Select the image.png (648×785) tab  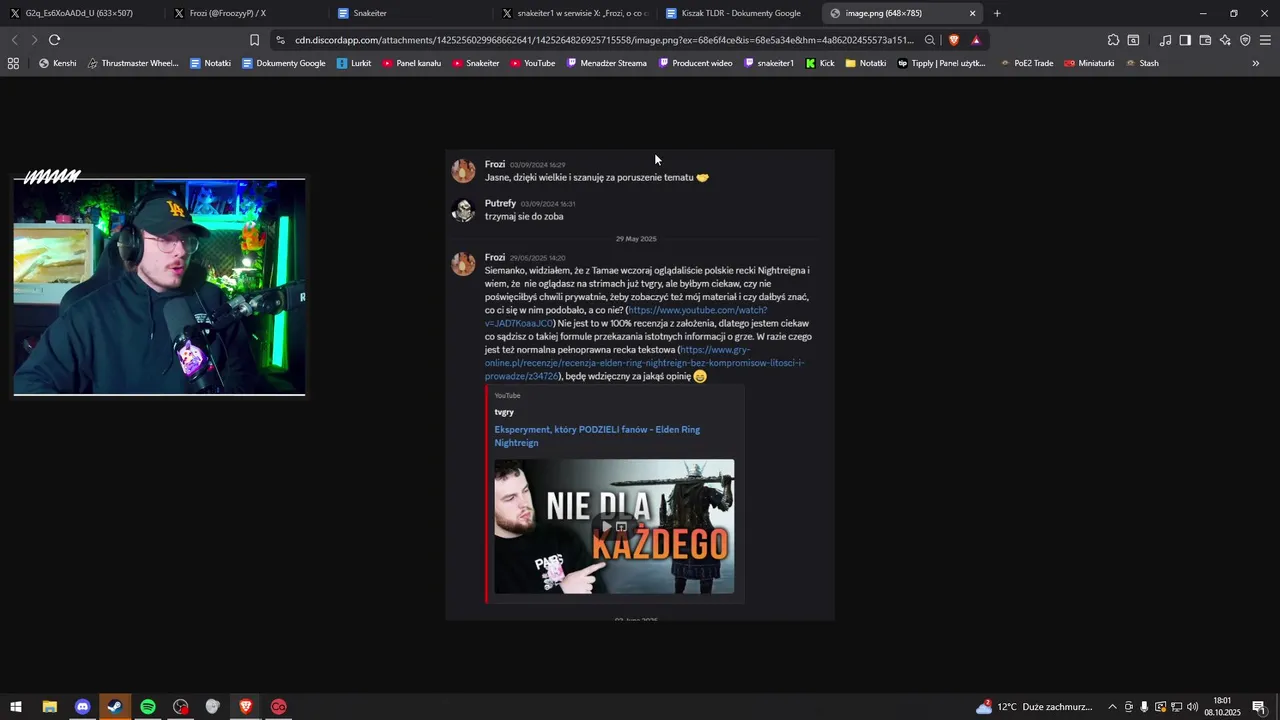tap(903, 13)
